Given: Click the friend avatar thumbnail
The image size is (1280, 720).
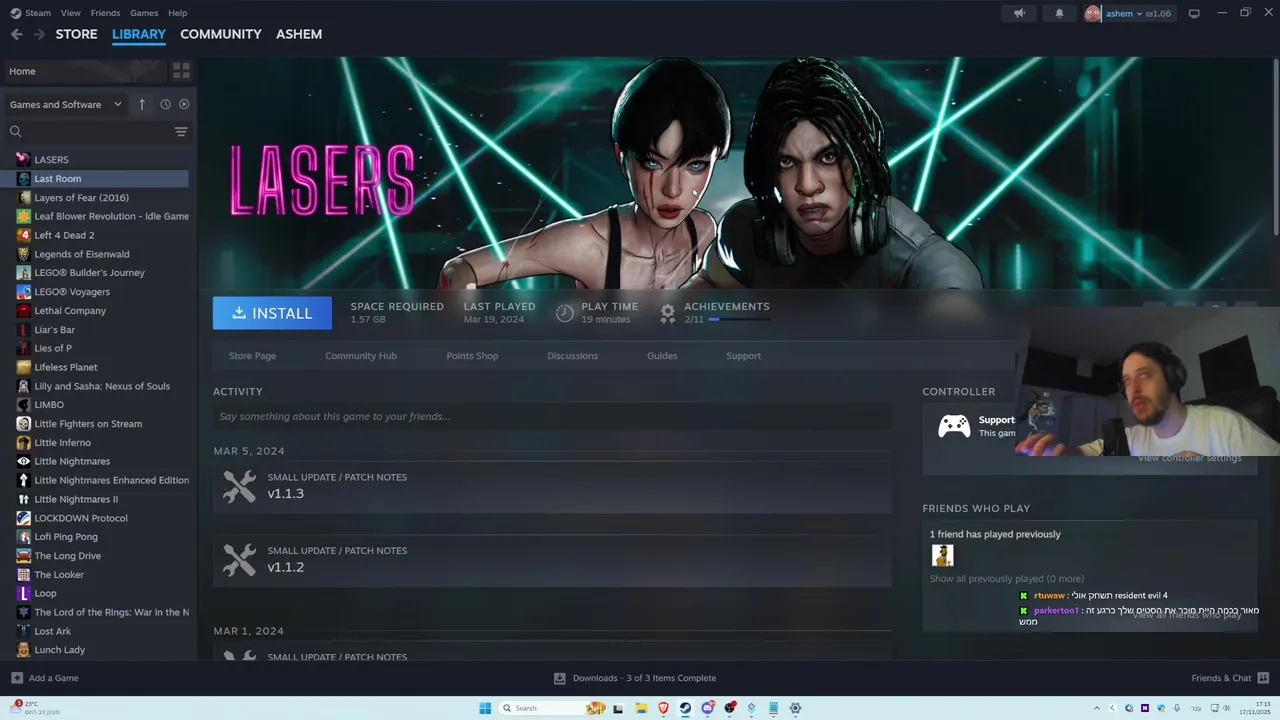Looking at the screenshot, I should pos(942,555).
